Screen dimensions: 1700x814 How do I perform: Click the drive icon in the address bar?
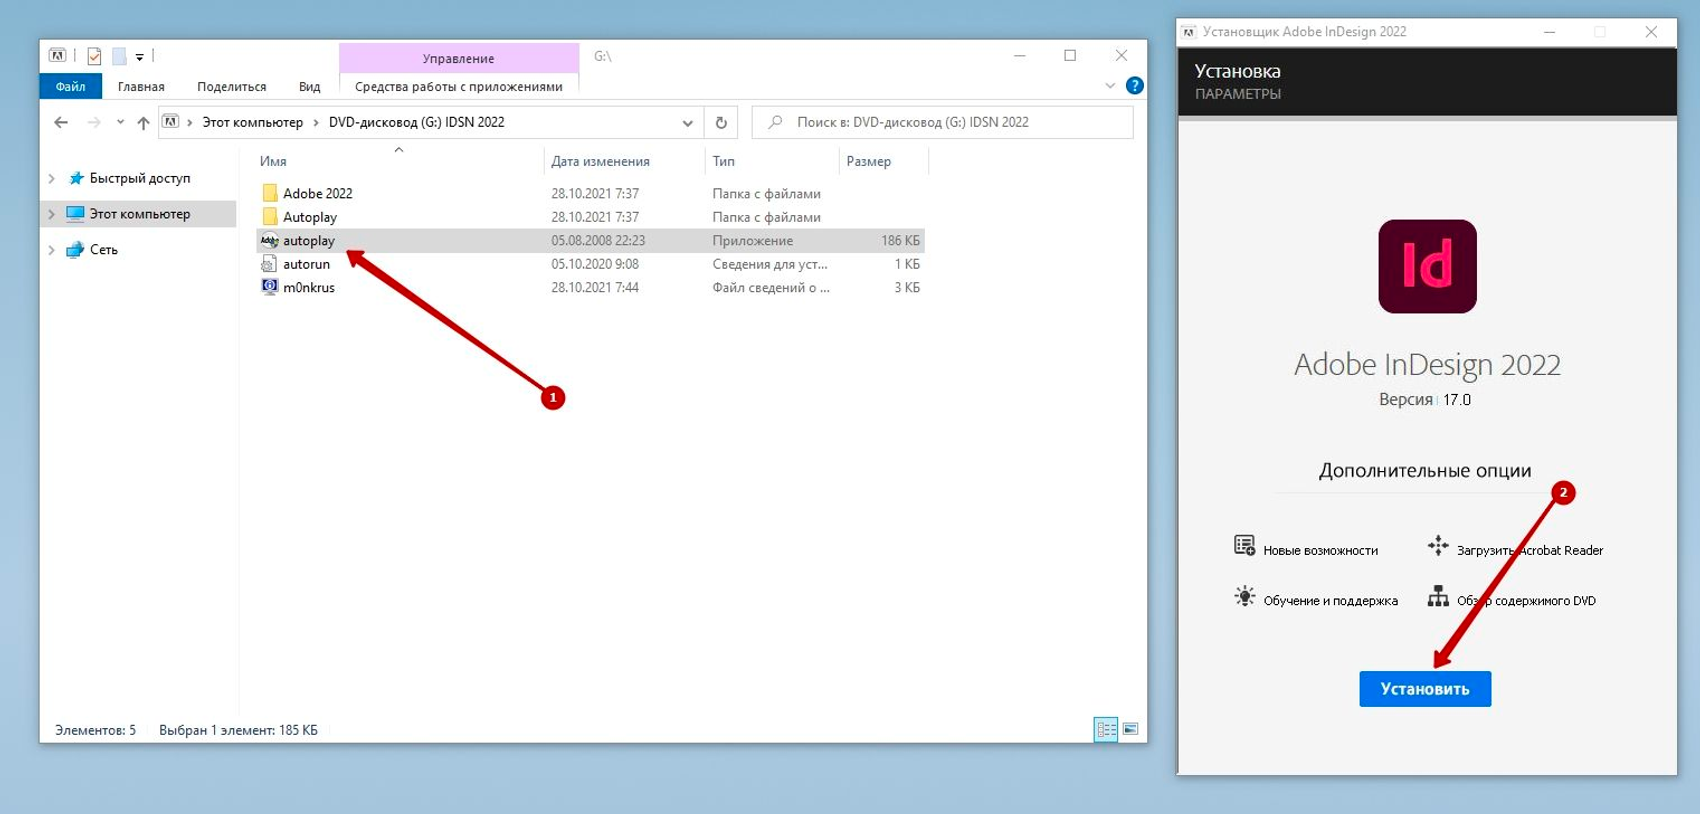click(171, 122)
